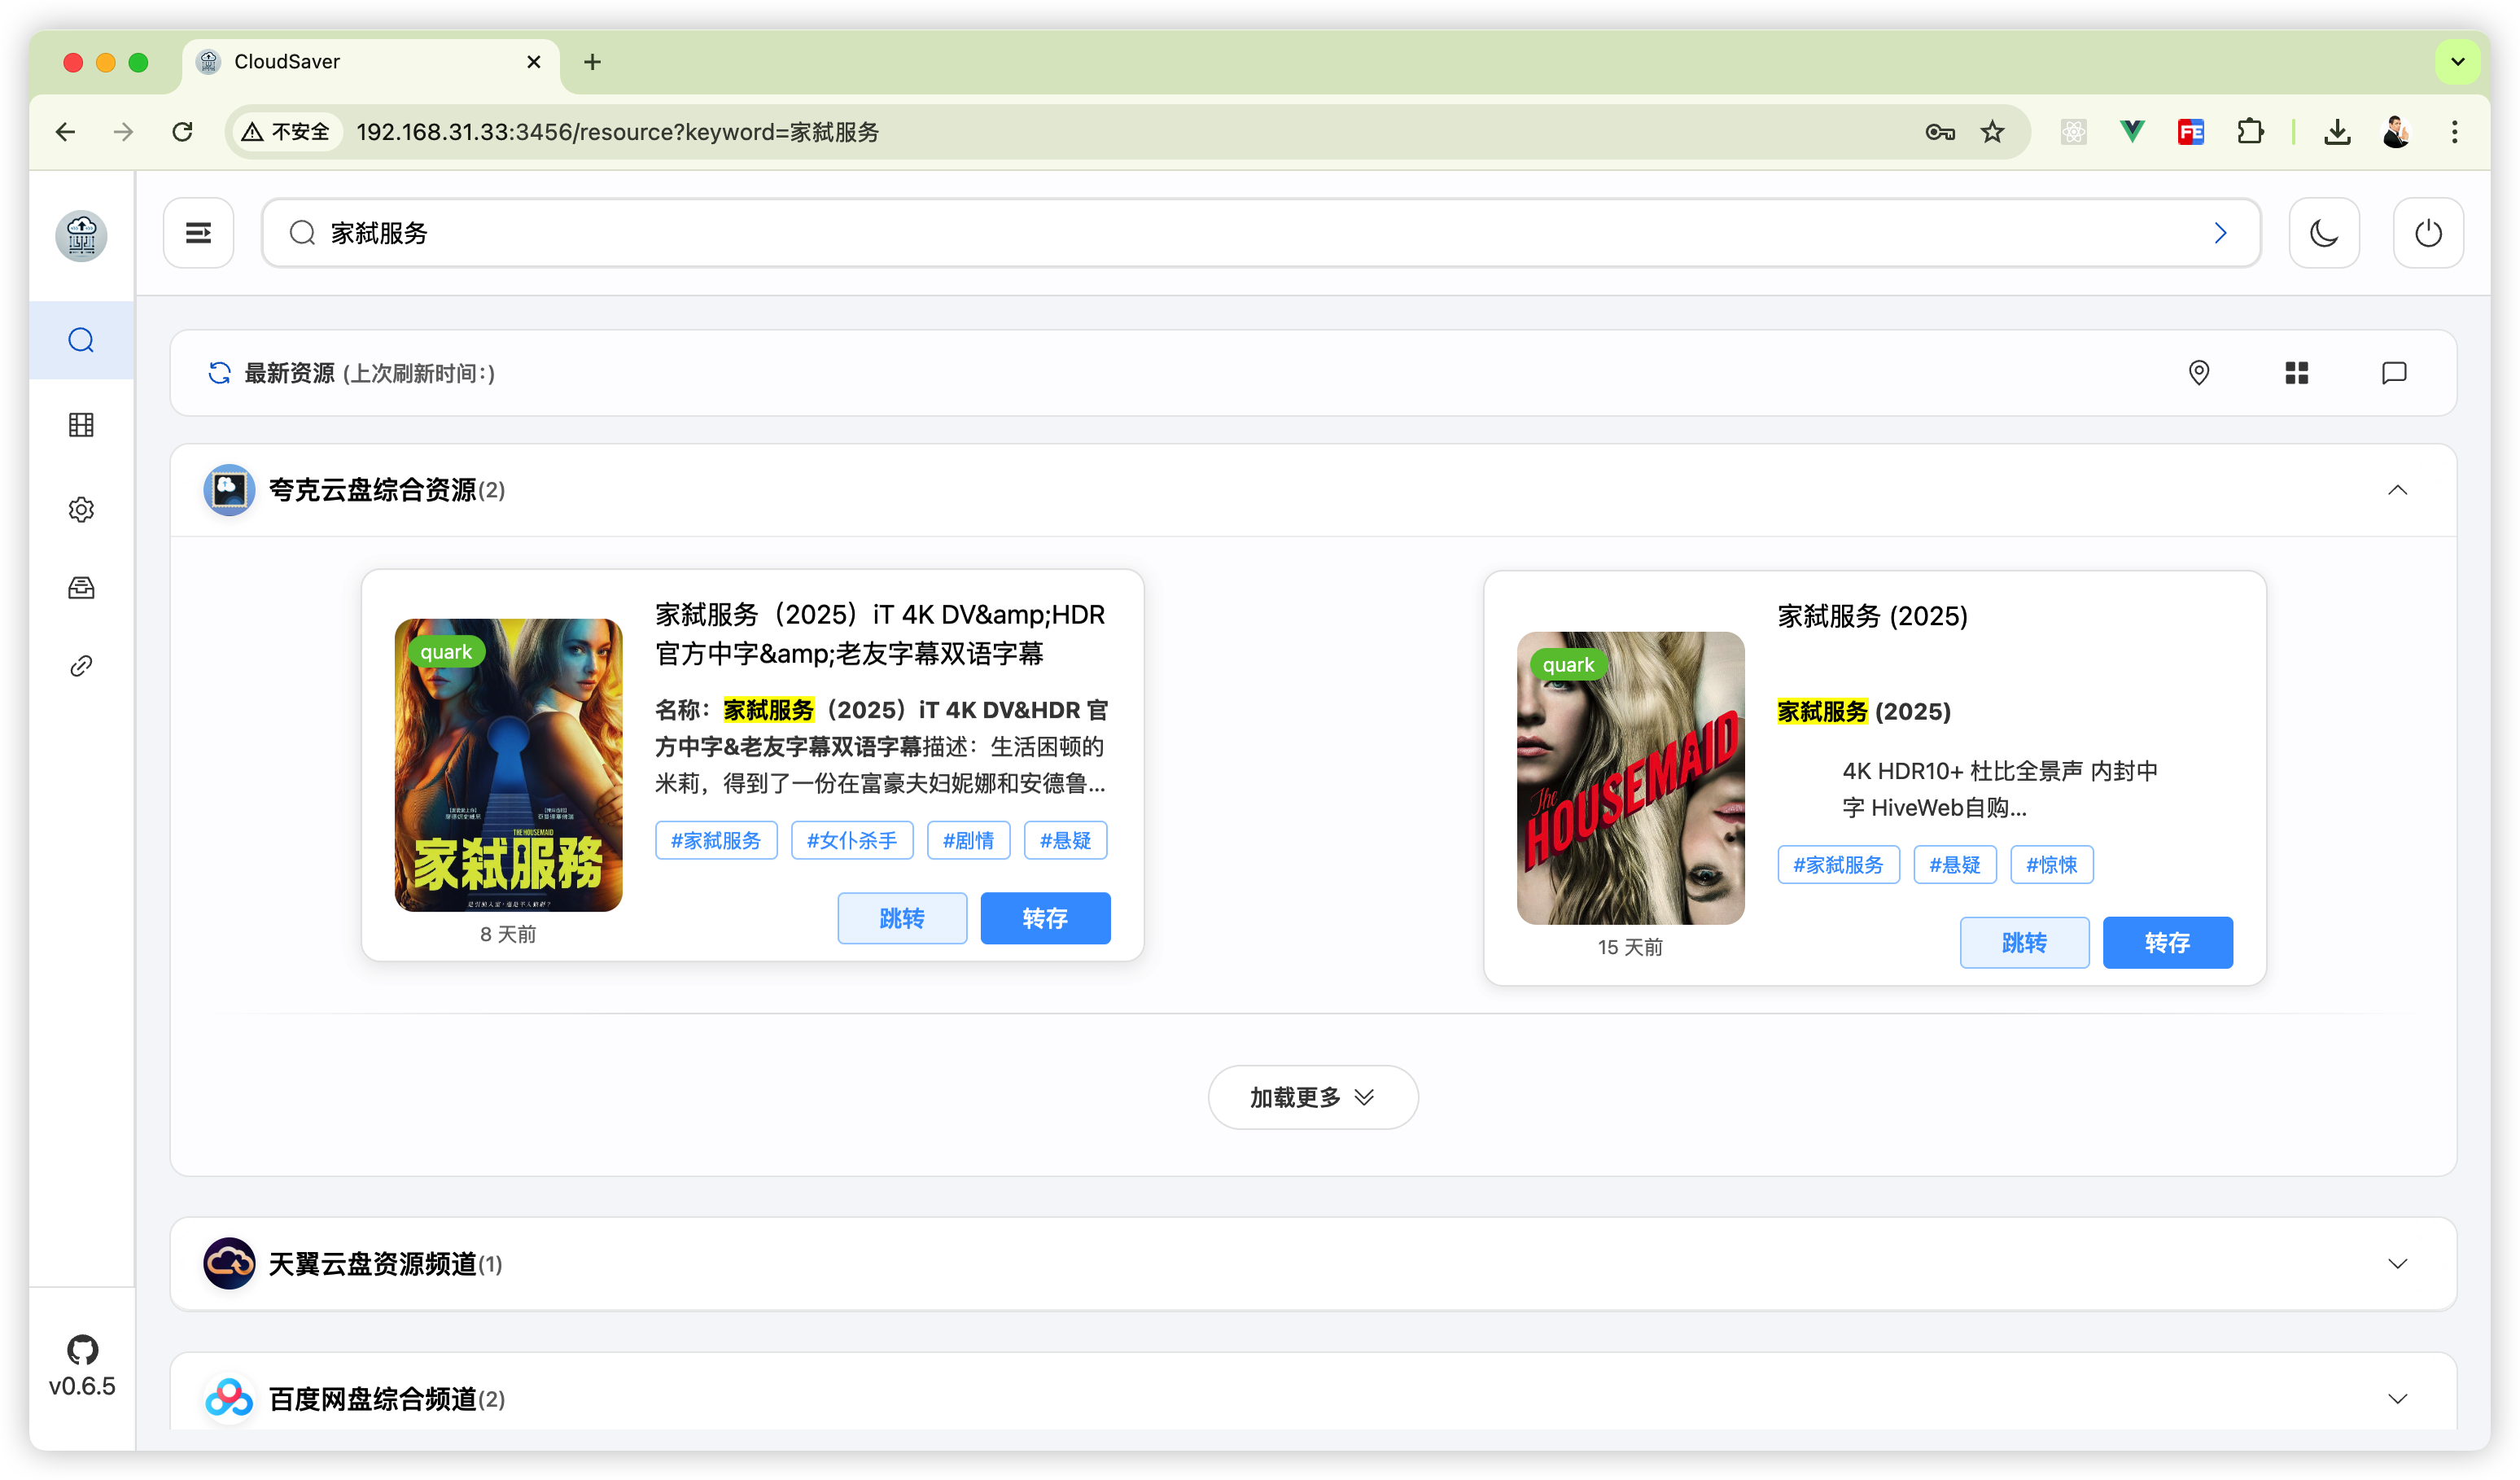Refresh latest resources with the reload icon
Viewport: 2520px width, 1480px height.
[219, 373]
